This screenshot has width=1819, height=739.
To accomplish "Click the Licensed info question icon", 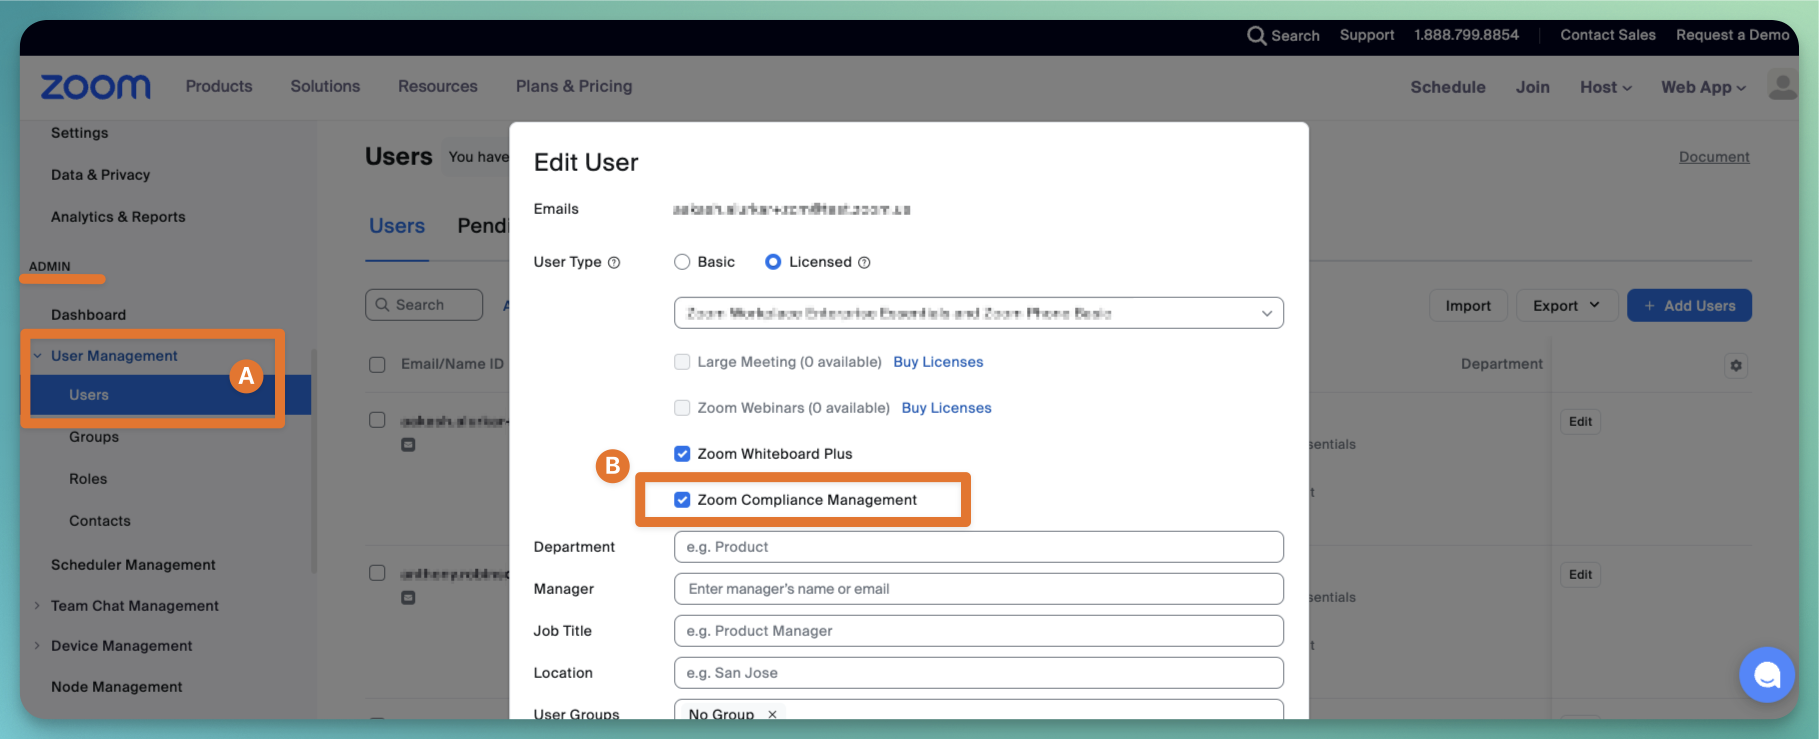I will click(x=864, y=262).
